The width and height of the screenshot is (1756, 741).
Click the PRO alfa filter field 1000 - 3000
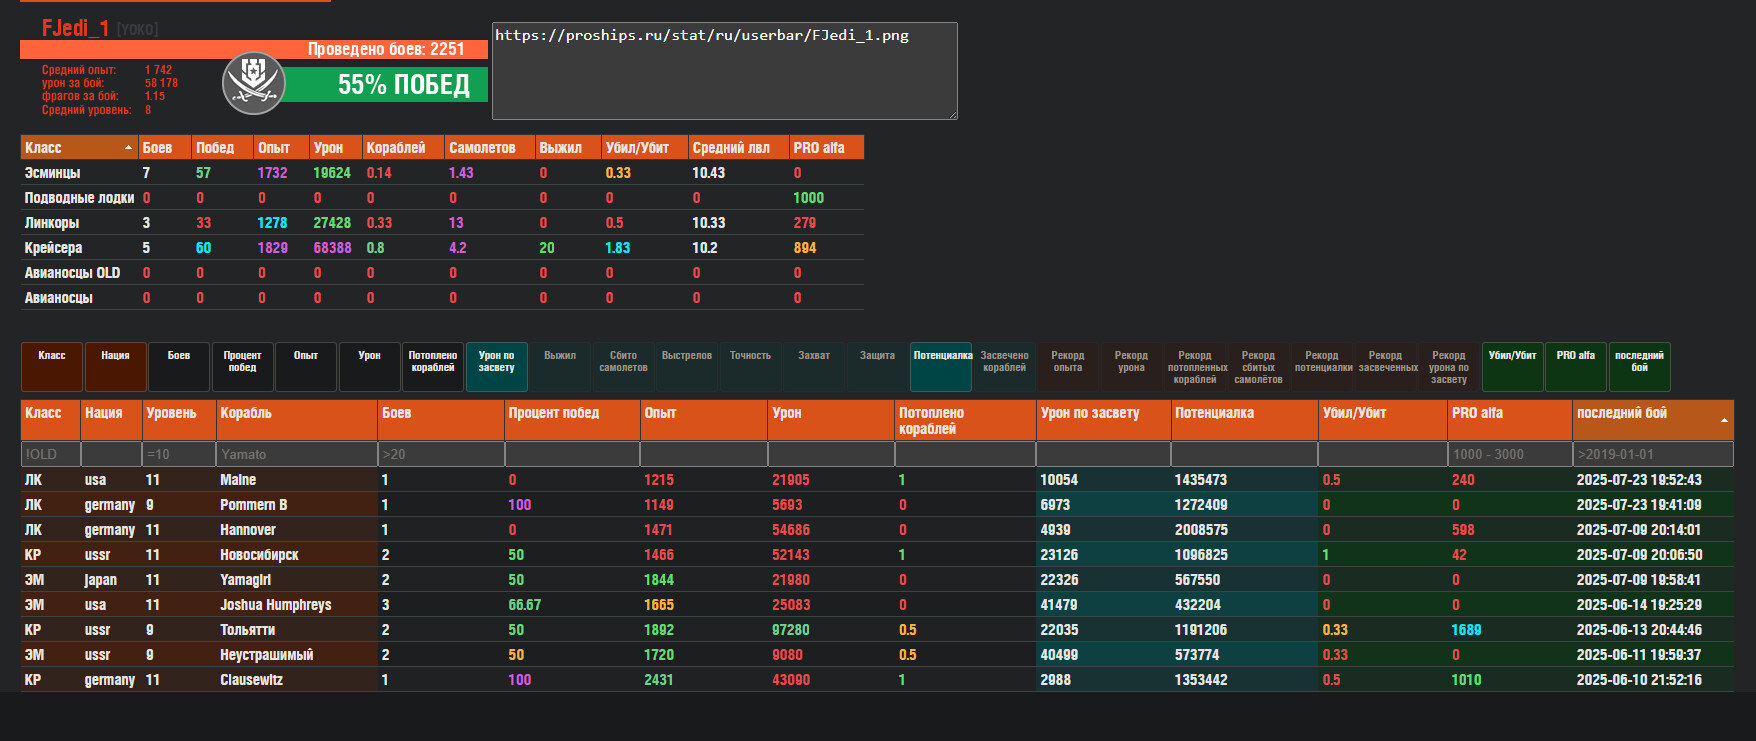(x=1508, y=454)
